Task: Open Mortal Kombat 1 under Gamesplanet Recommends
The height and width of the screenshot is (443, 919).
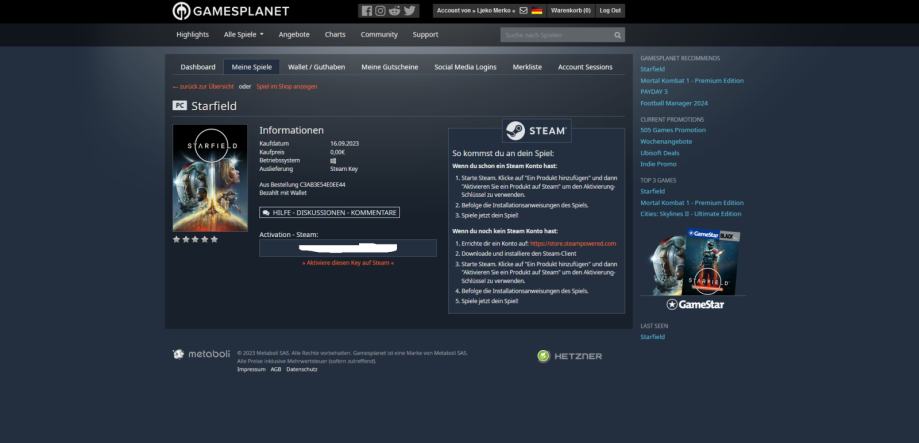Action: [692, 81]
